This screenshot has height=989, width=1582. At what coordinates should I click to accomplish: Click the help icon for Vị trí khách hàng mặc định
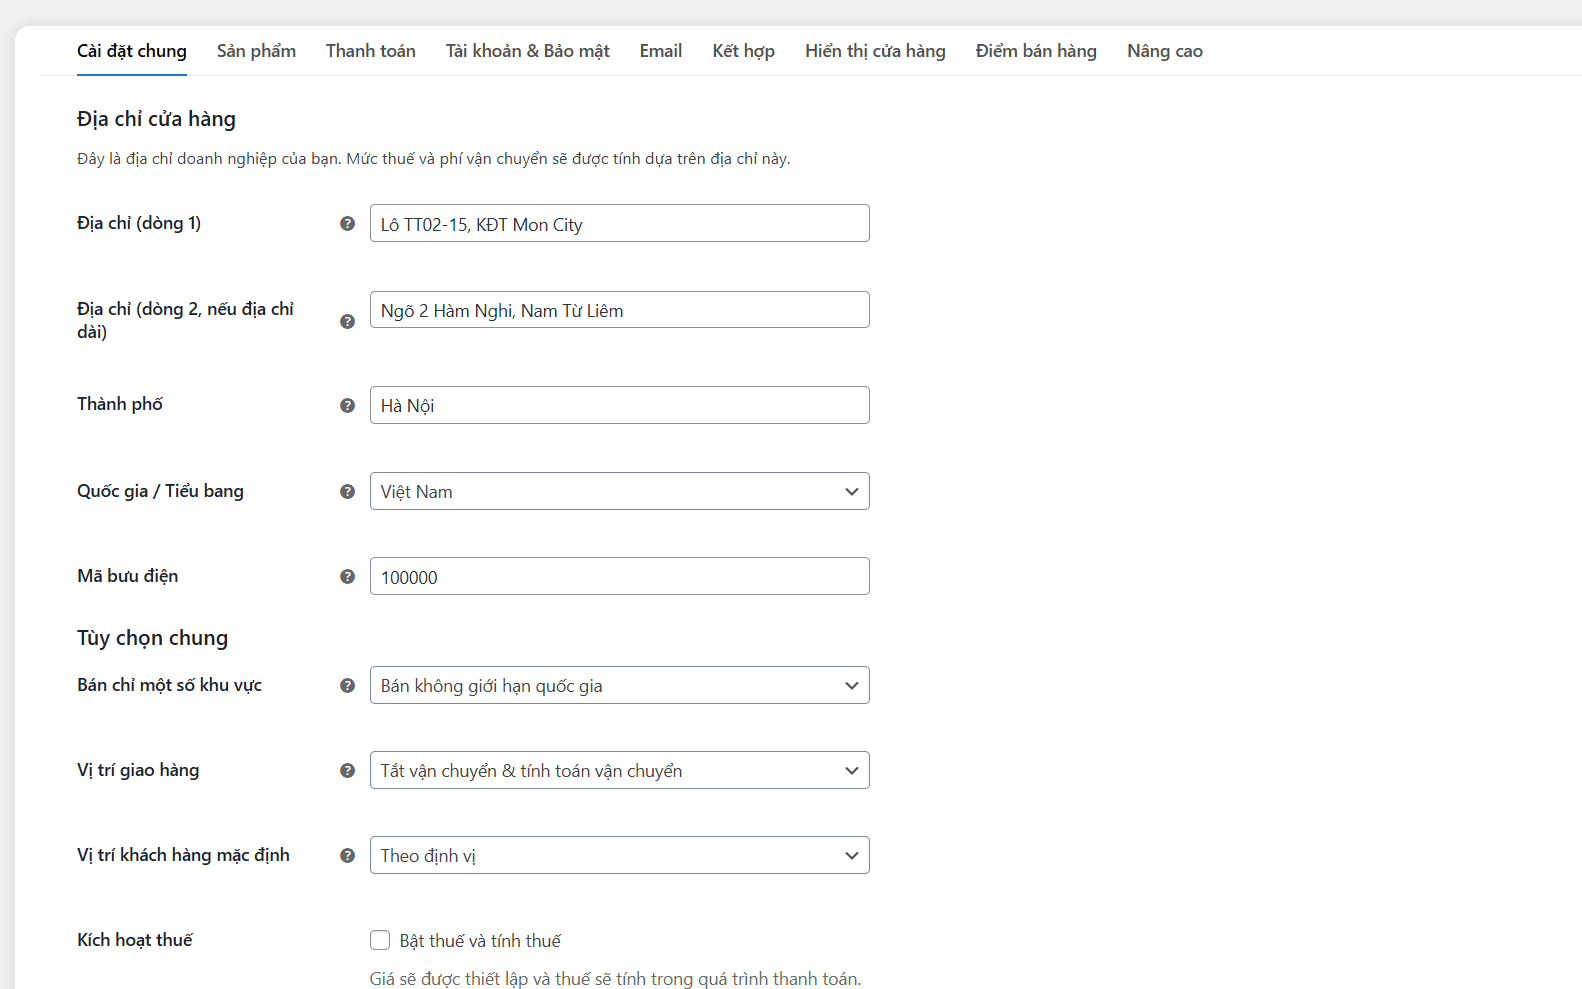347,856
